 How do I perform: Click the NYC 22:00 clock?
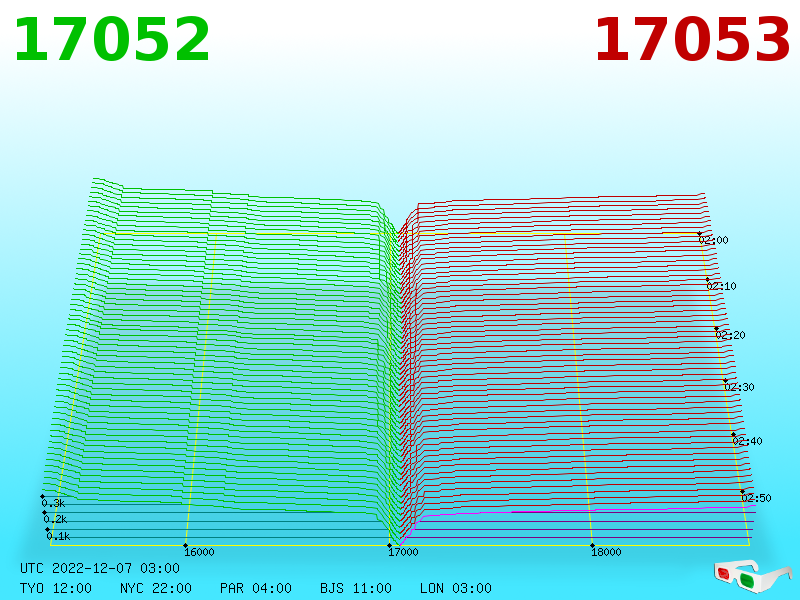point(156,588)
